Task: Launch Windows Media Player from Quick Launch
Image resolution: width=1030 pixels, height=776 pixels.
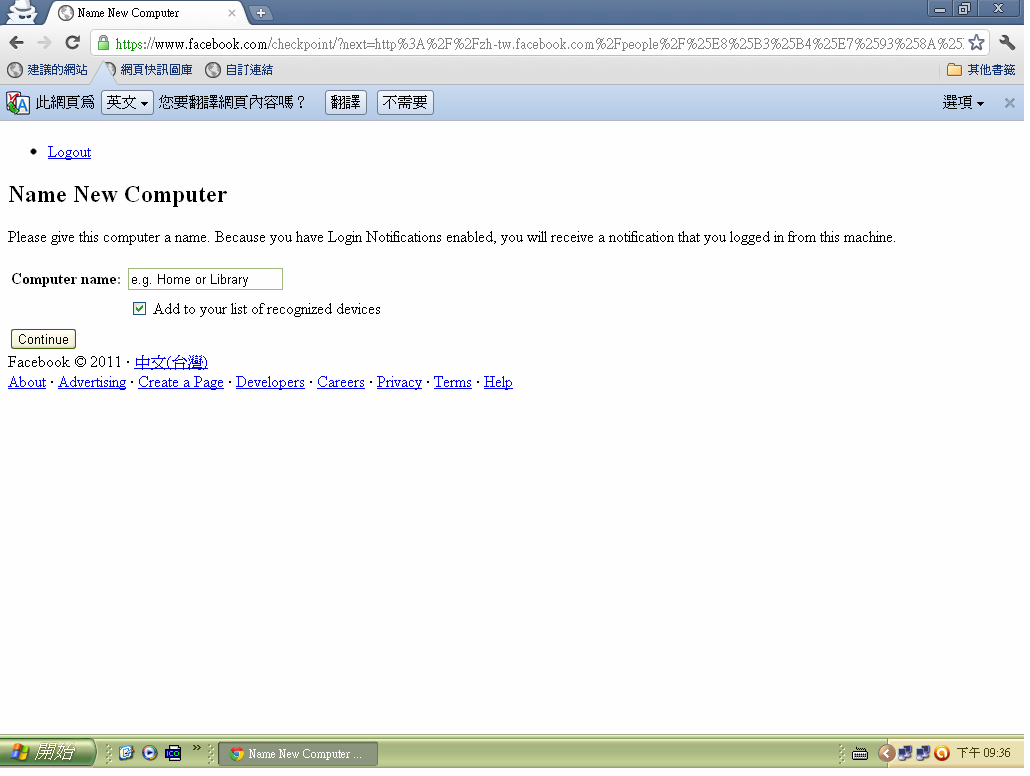Action: tap(150, 753)
